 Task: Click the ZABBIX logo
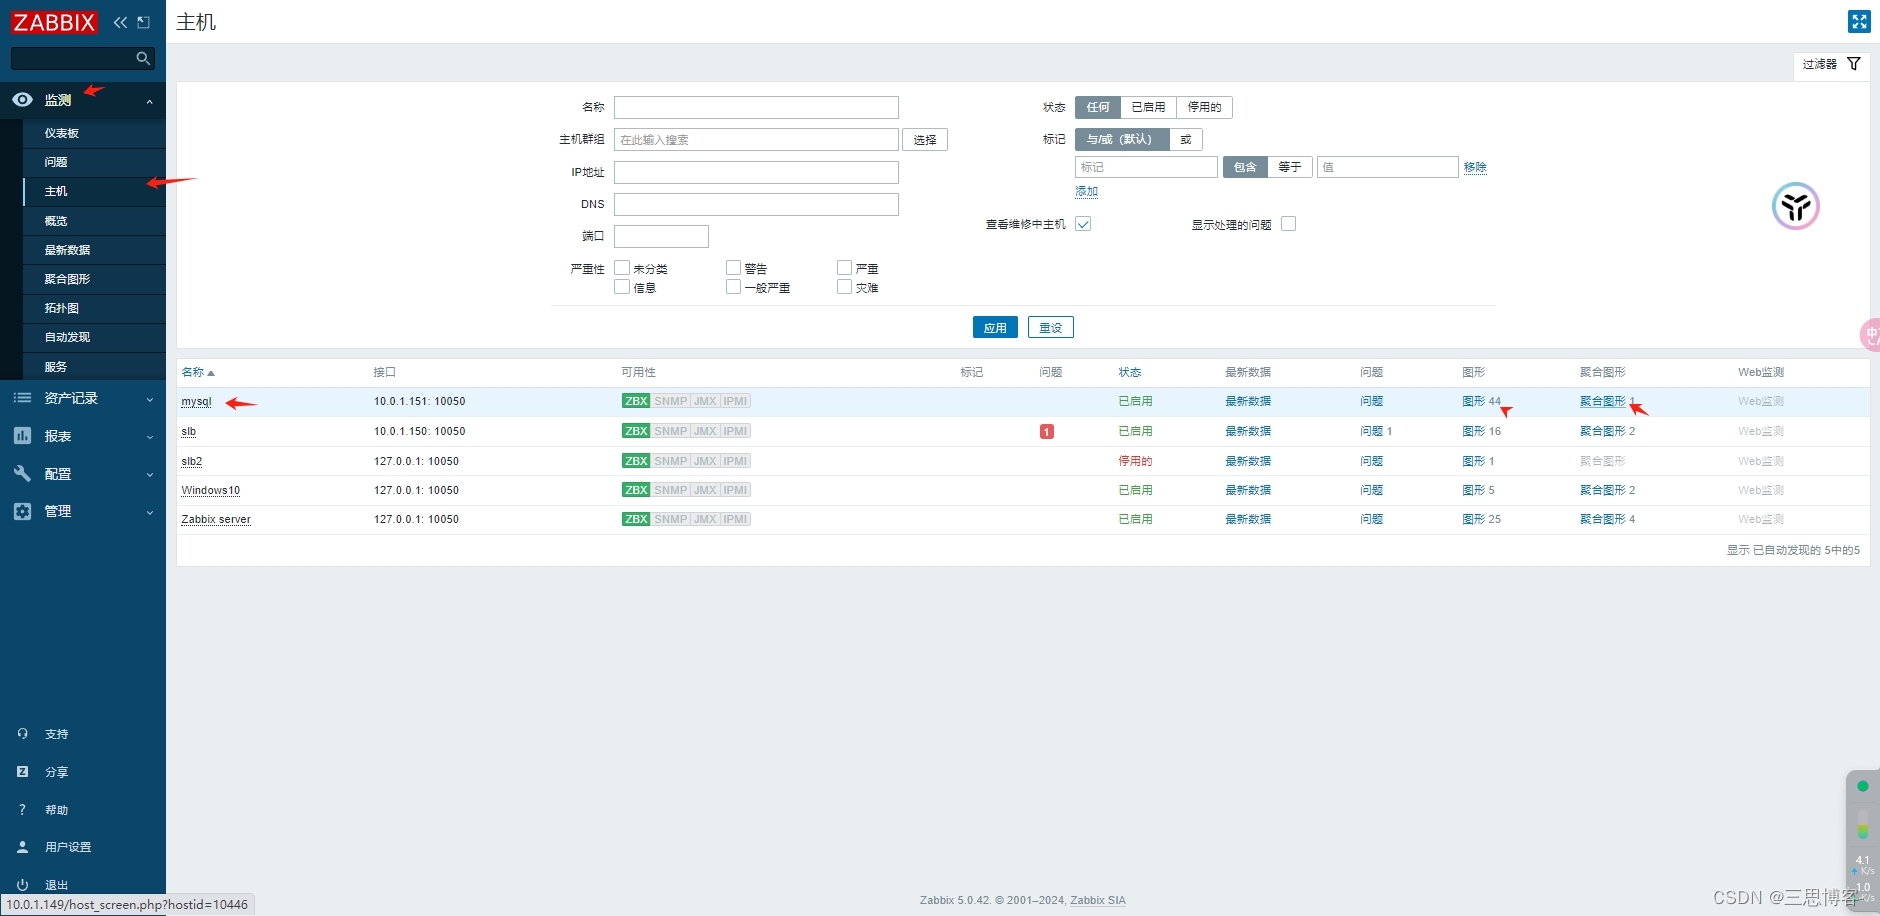click(54, 22)
